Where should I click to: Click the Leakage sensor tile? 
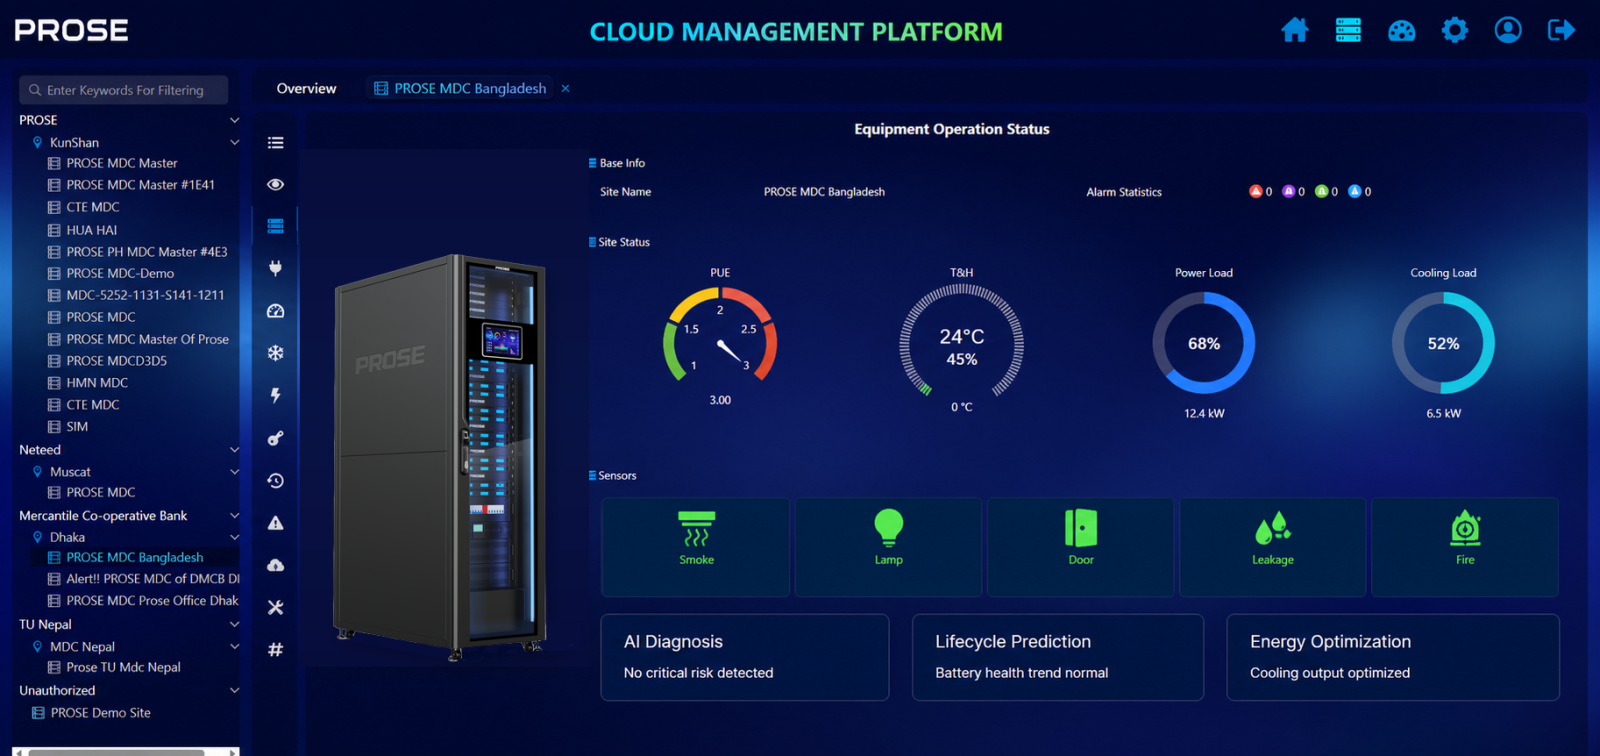[x=1273, y=547]
